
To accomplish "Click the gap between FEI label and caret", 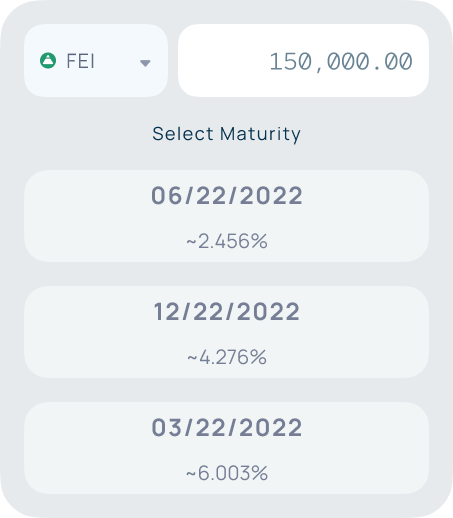I will (x=117, y=61).
